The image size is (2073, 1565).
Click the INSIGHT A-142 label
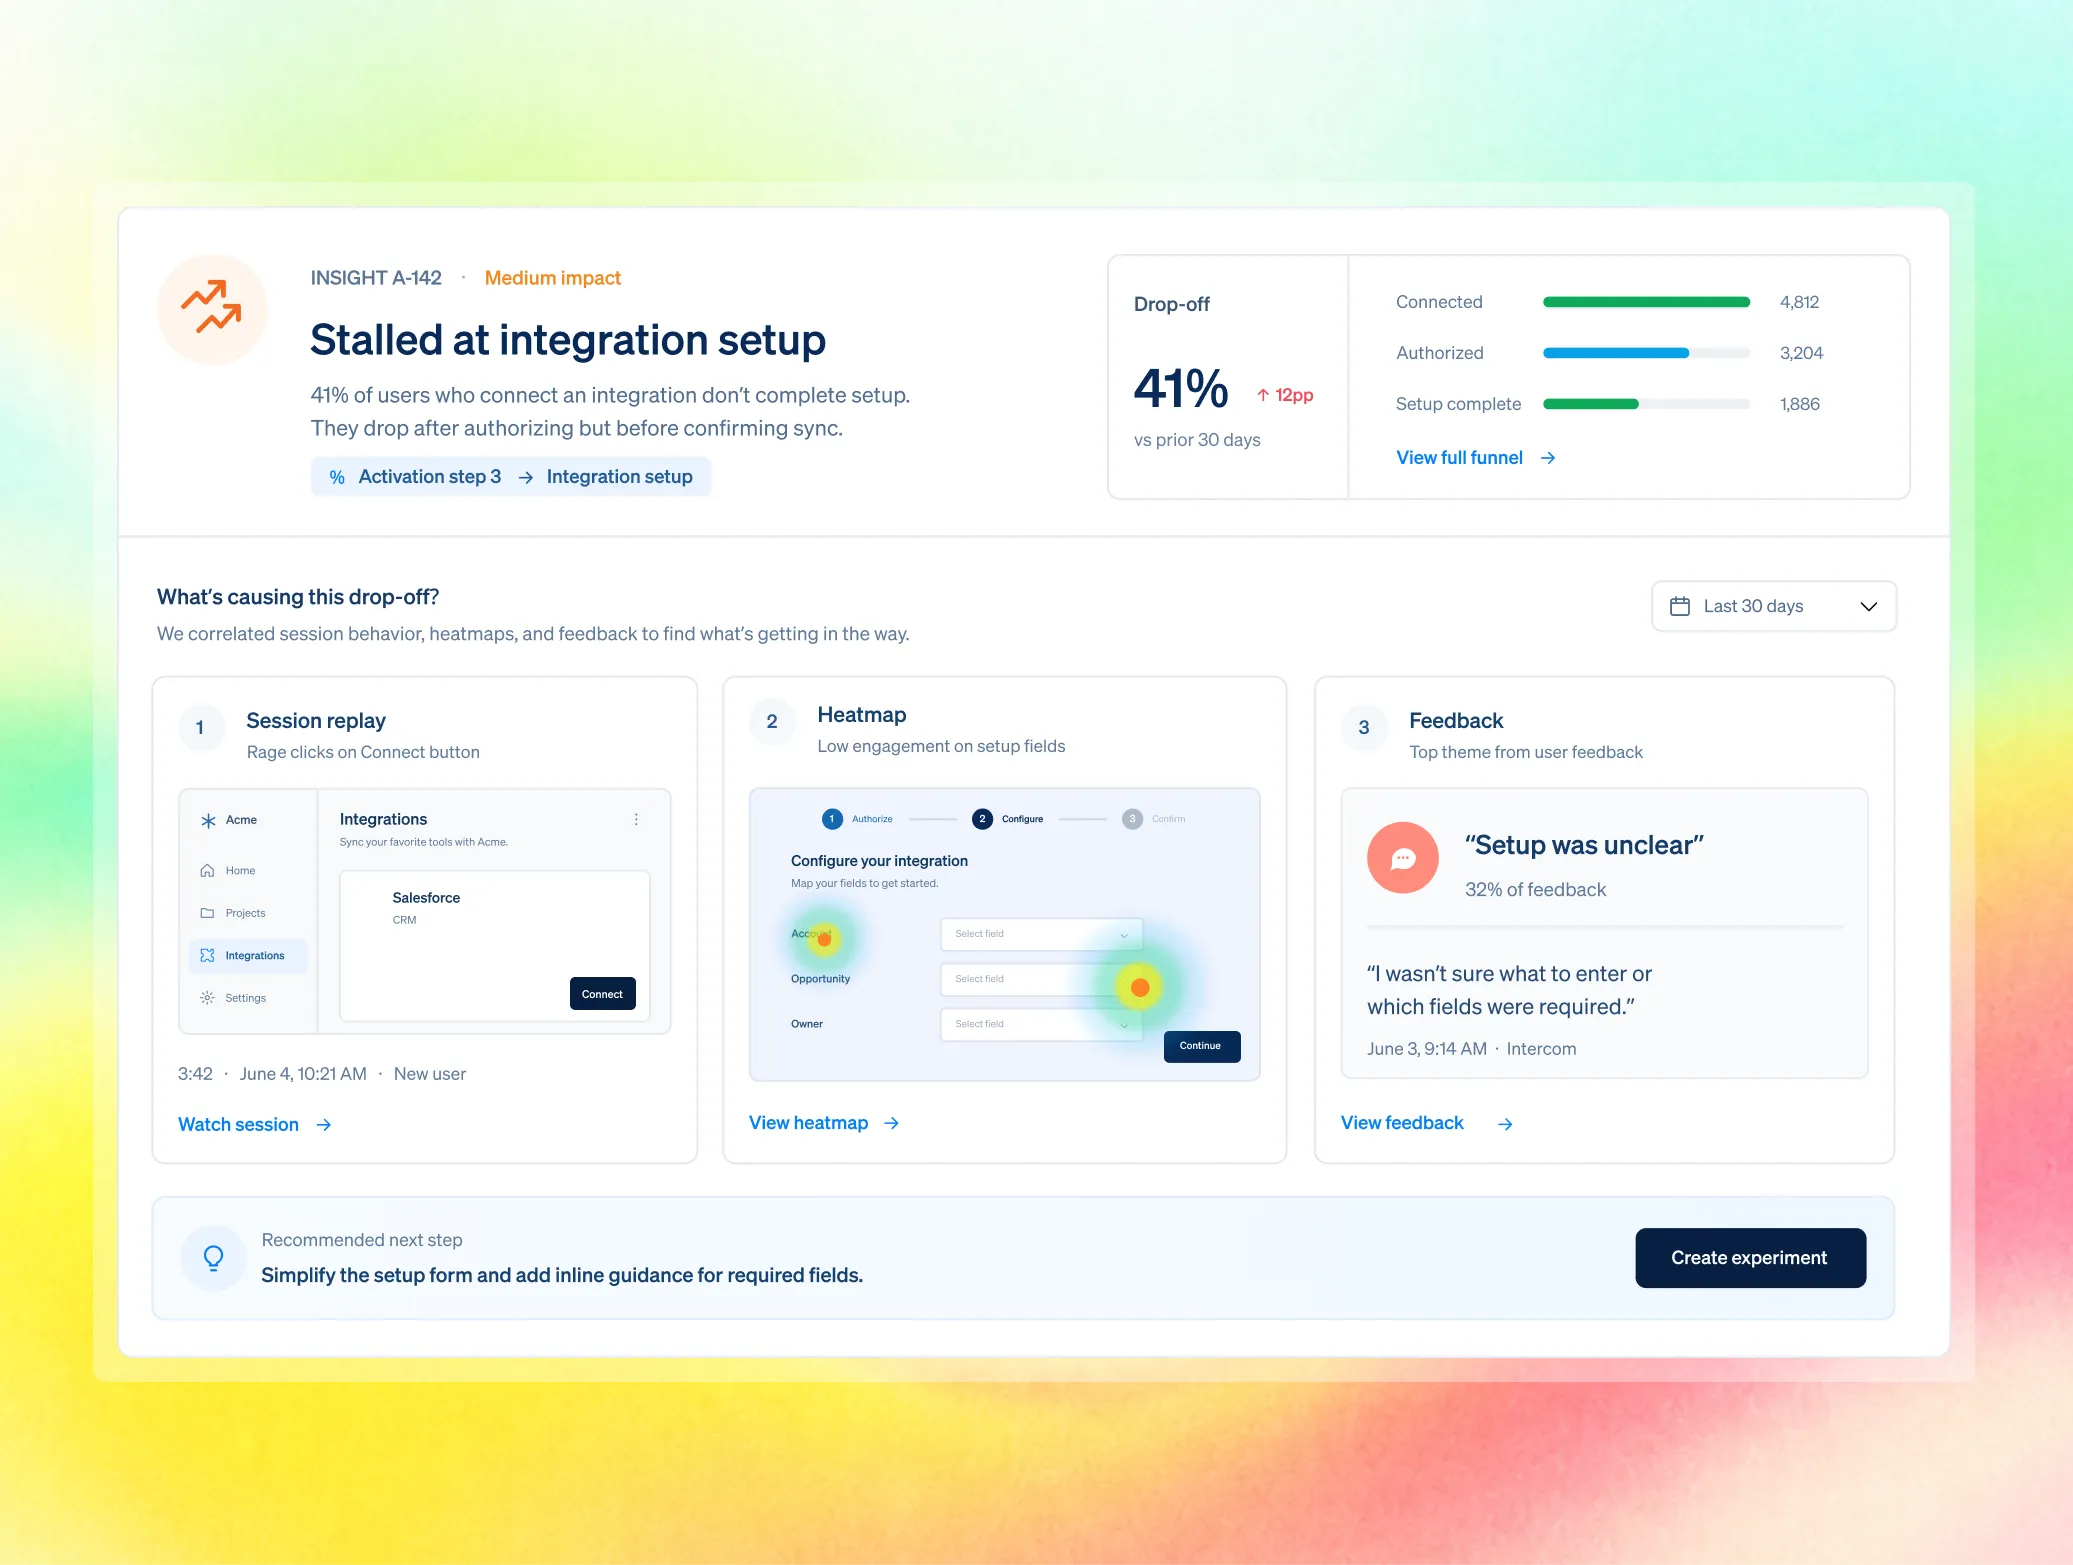376,278
